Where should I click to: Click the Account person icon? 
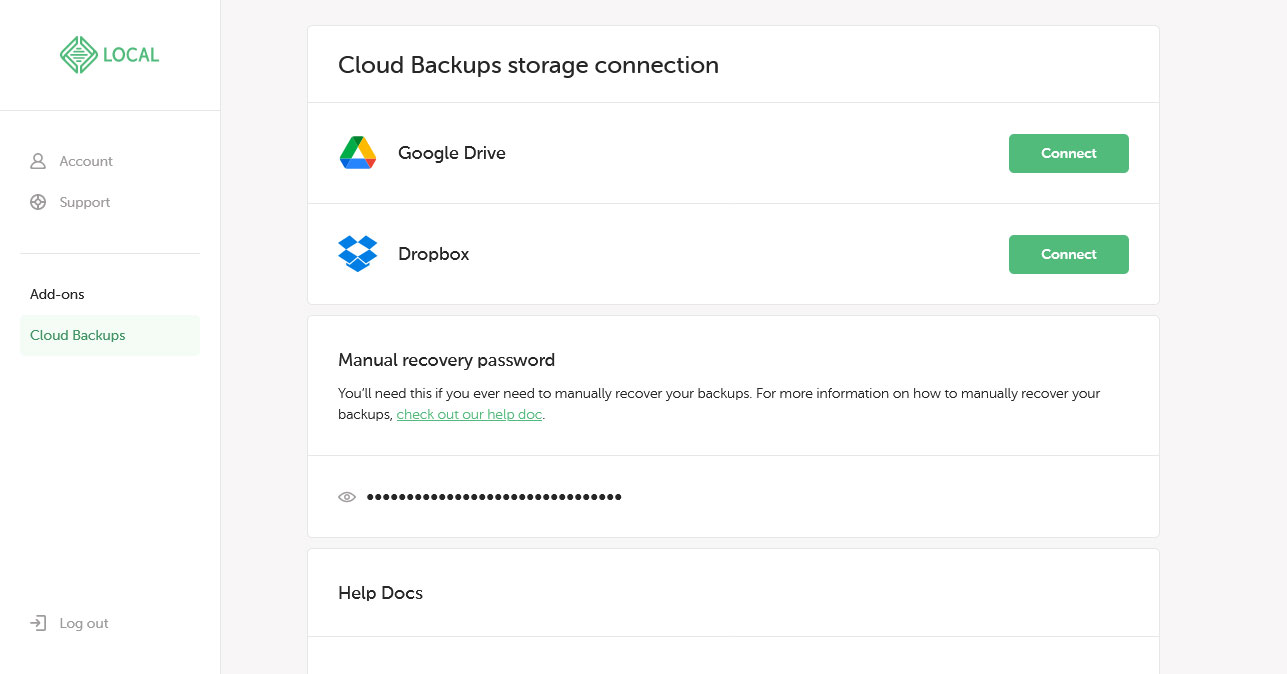coord(38,161)
